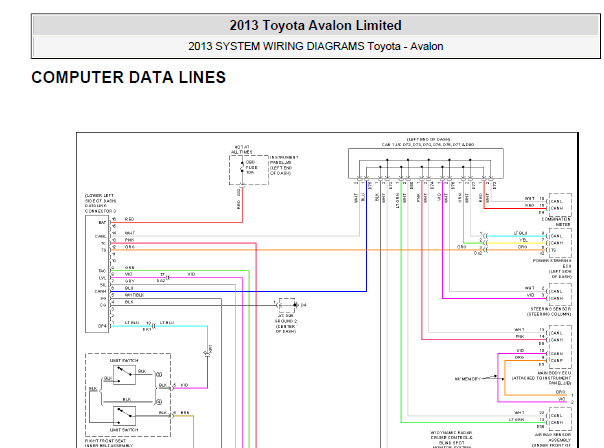Click the "MAIN BODY ECU" label

click(x=542, y=378)
